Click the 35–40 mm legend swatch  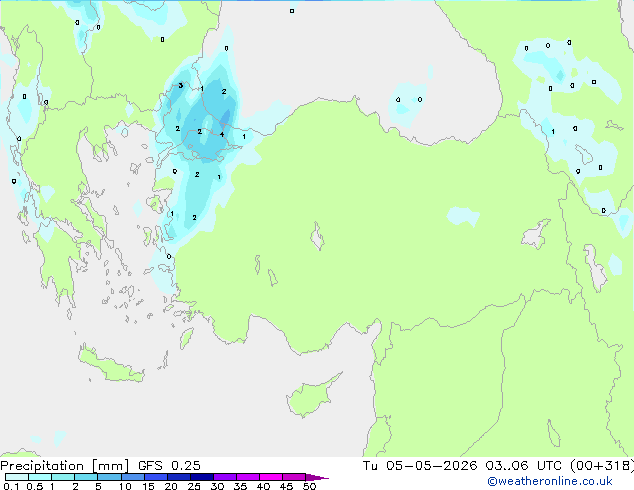[247, 477]
